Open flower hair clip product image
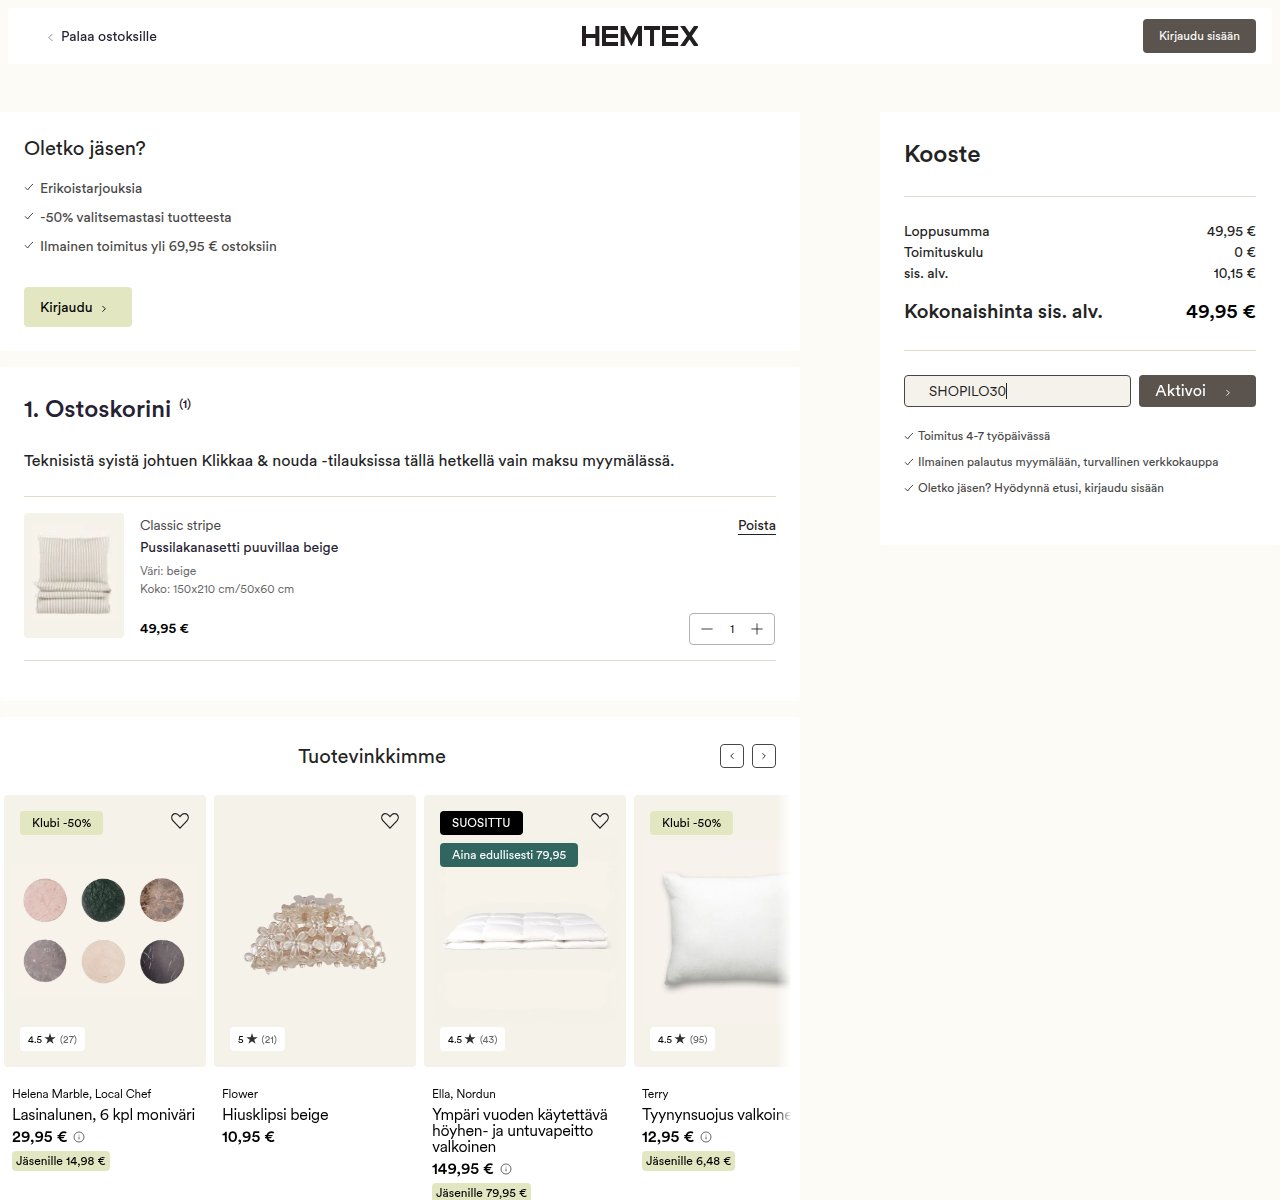This screenshot has width=1280, height=1200. [x=315, y=931]
